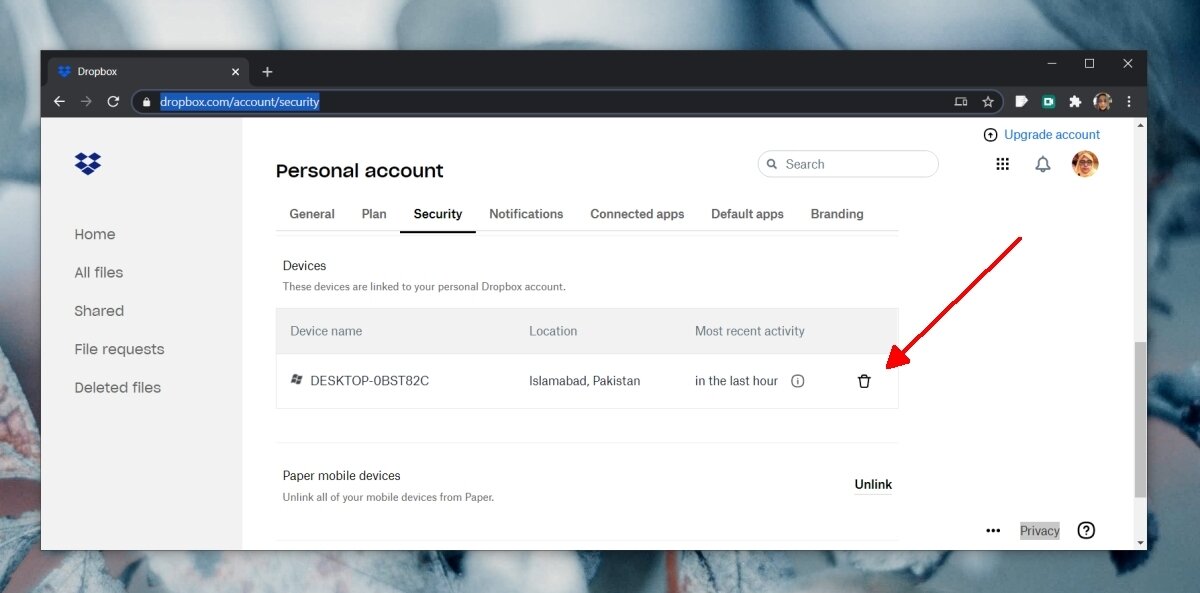Viewport: 1200px width, 593px height.
Task: Click inside the Search field
Action: (x=848, y=163)
